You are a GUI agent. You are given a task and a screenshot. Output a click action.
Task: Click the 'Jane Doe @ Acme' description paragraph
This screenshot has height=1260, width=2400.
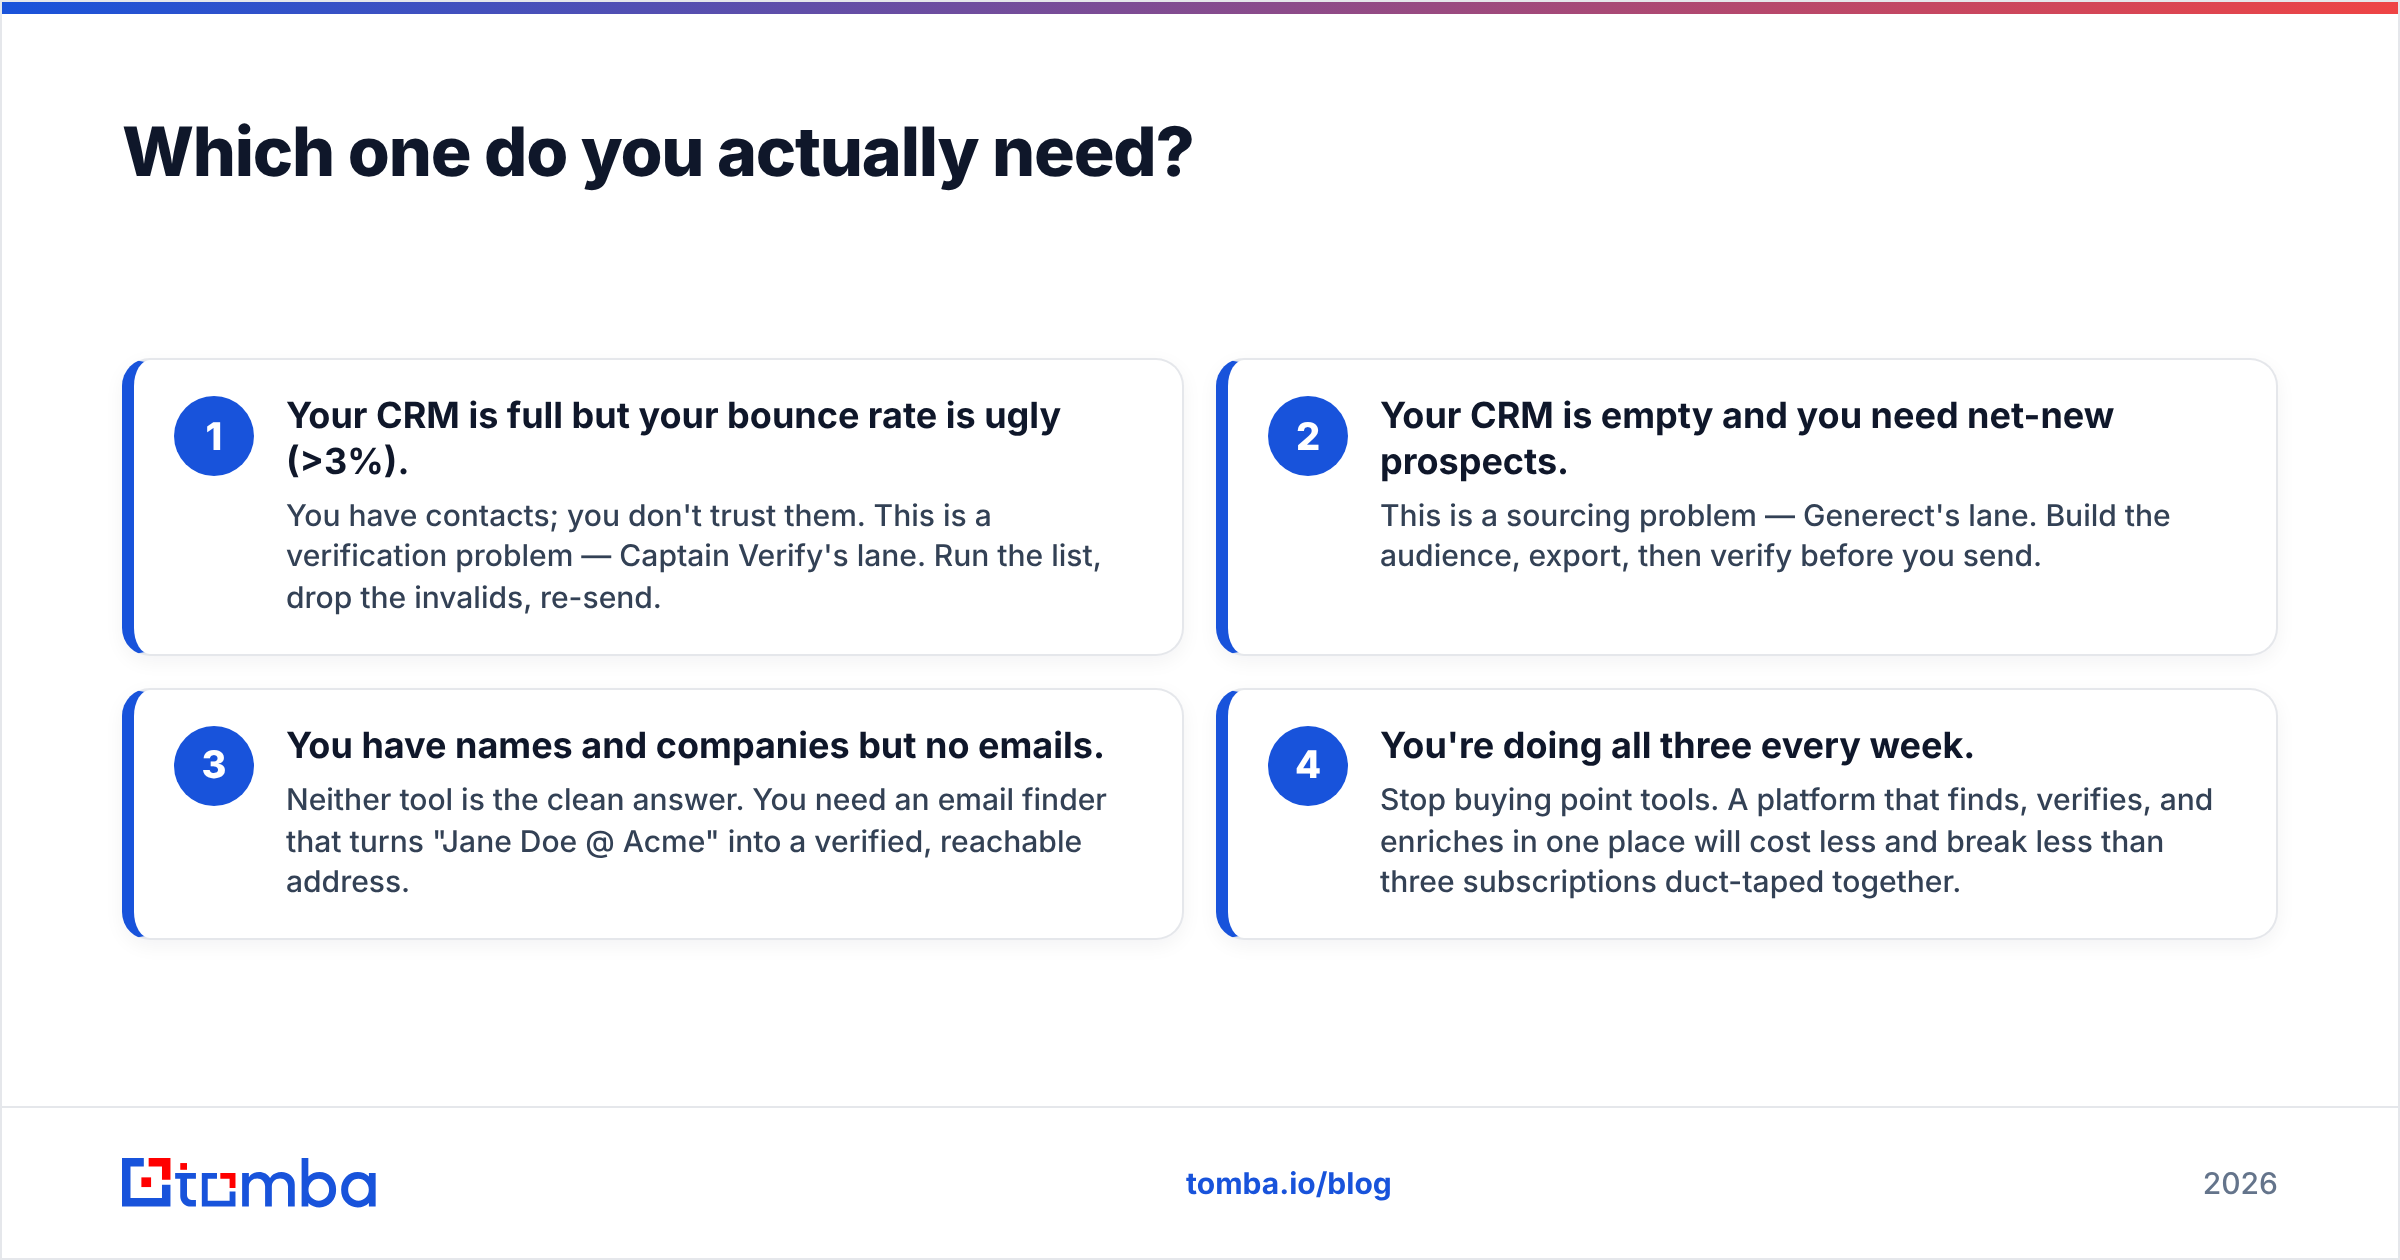[696, 841]
